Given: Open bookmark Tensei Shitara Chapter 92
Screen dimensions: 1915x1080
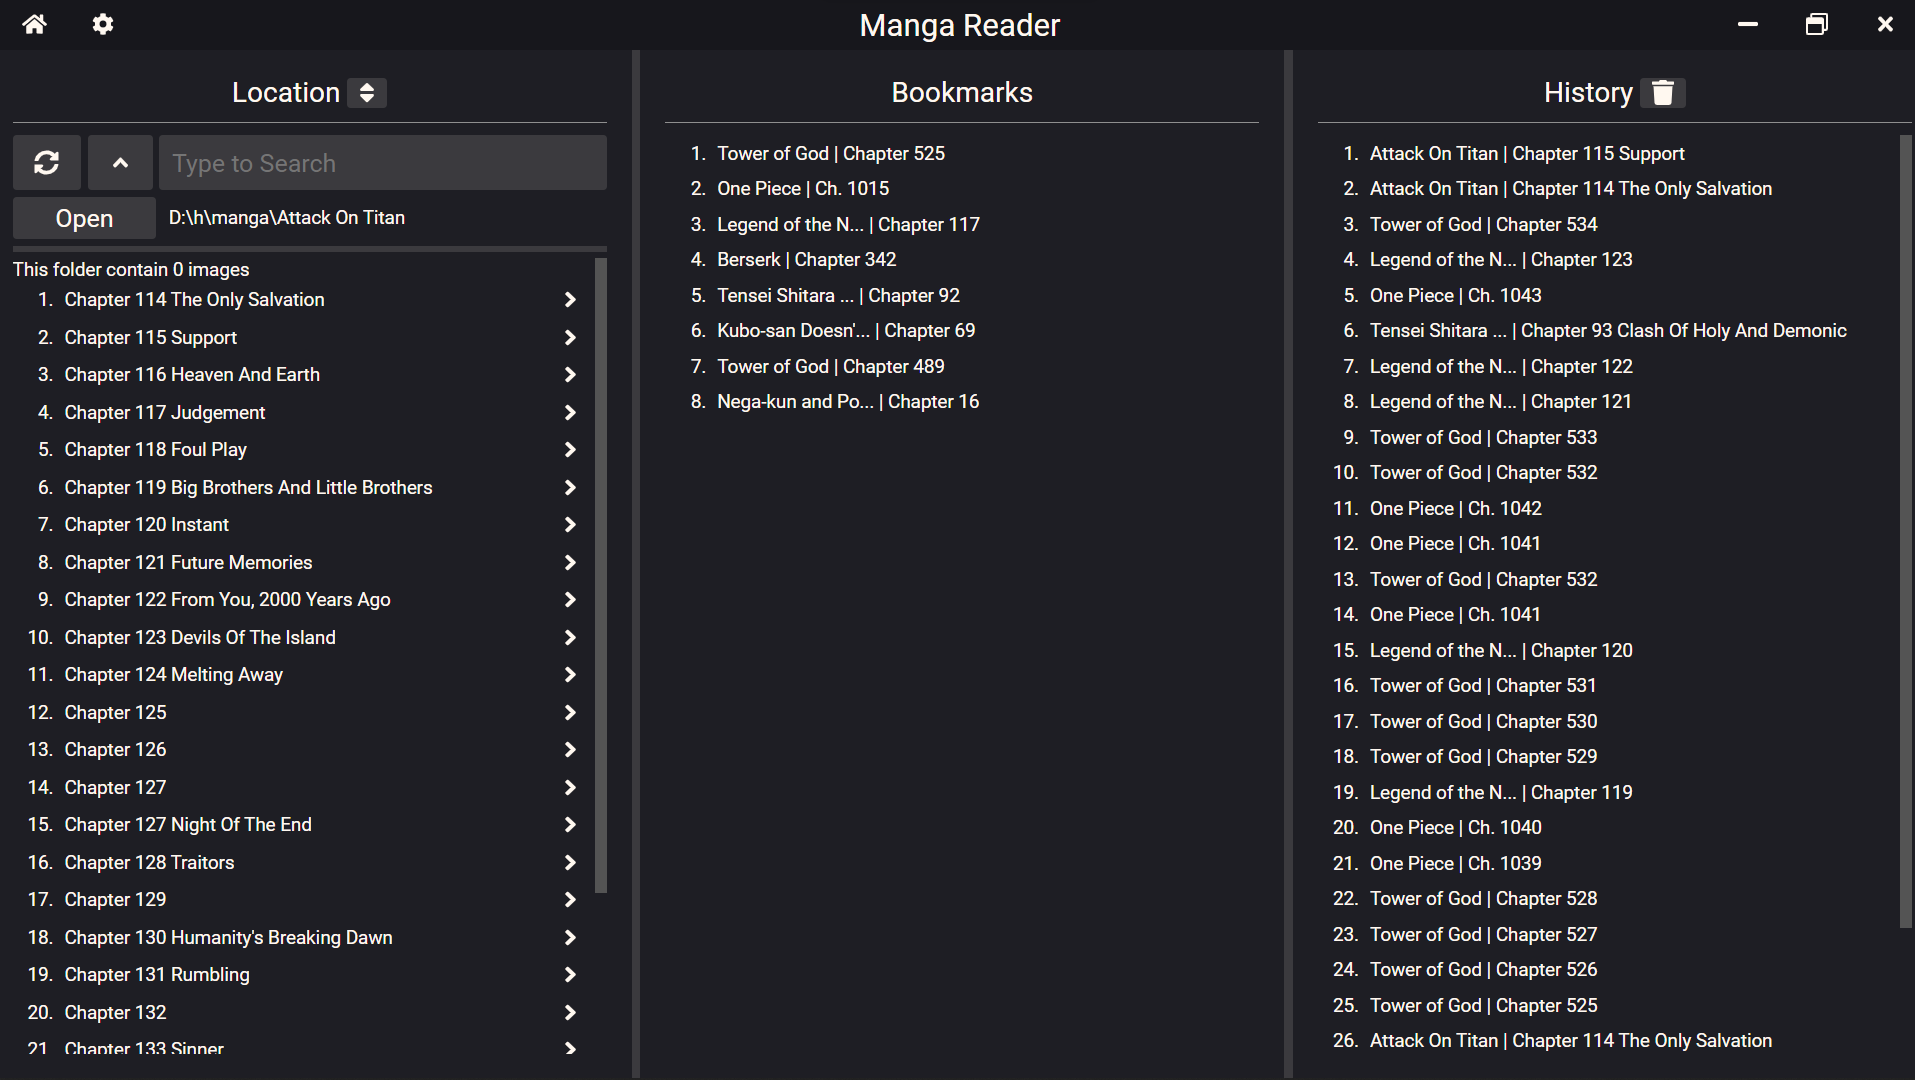Looking at the screenshot, I should [x=838, y=296].
